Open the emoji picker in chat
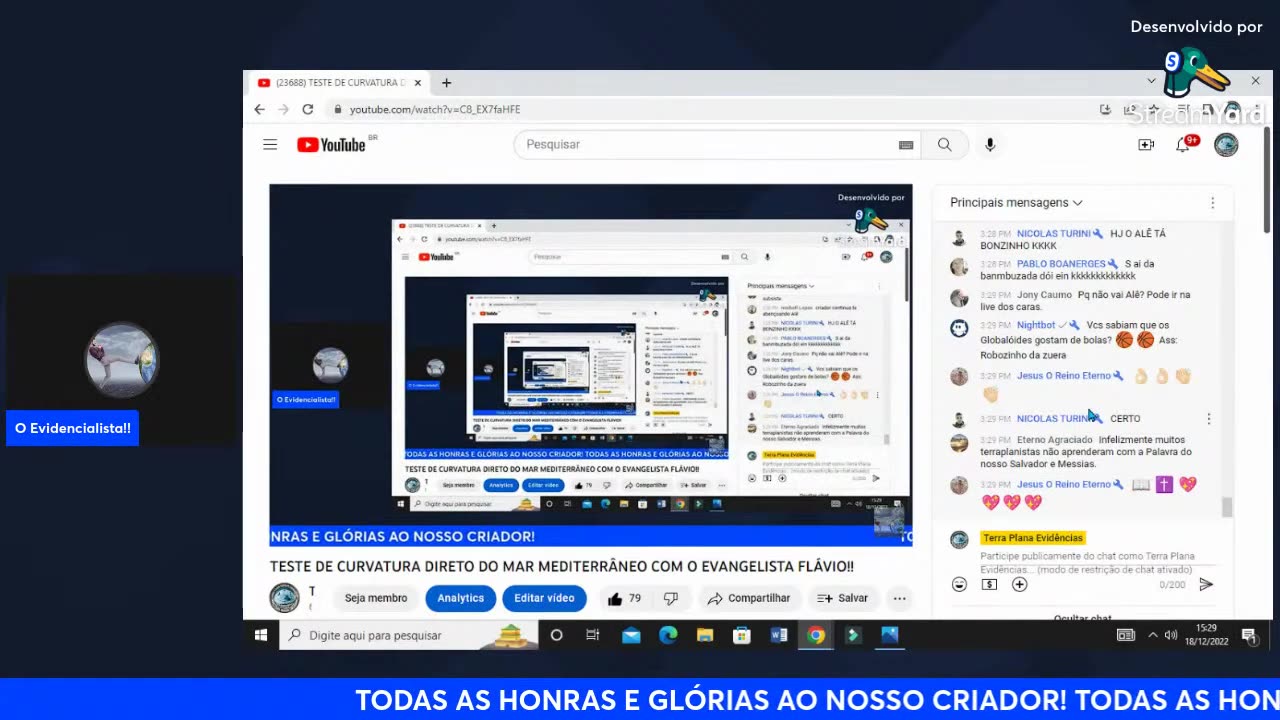 (x=959, y=584)
